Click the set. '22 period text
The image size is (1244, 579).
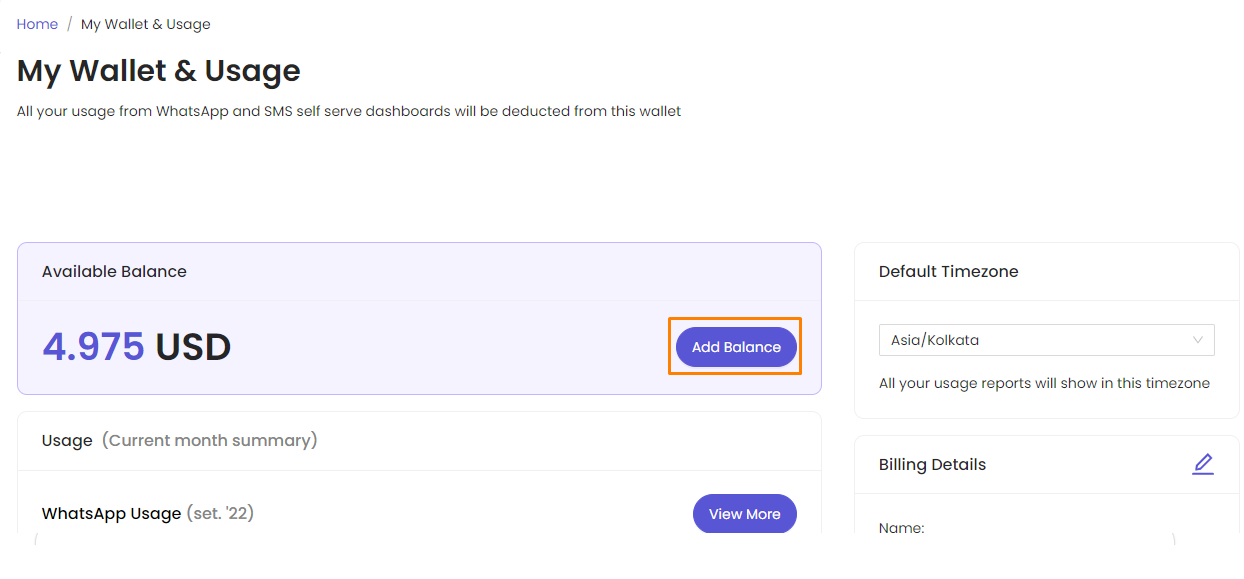220,514
